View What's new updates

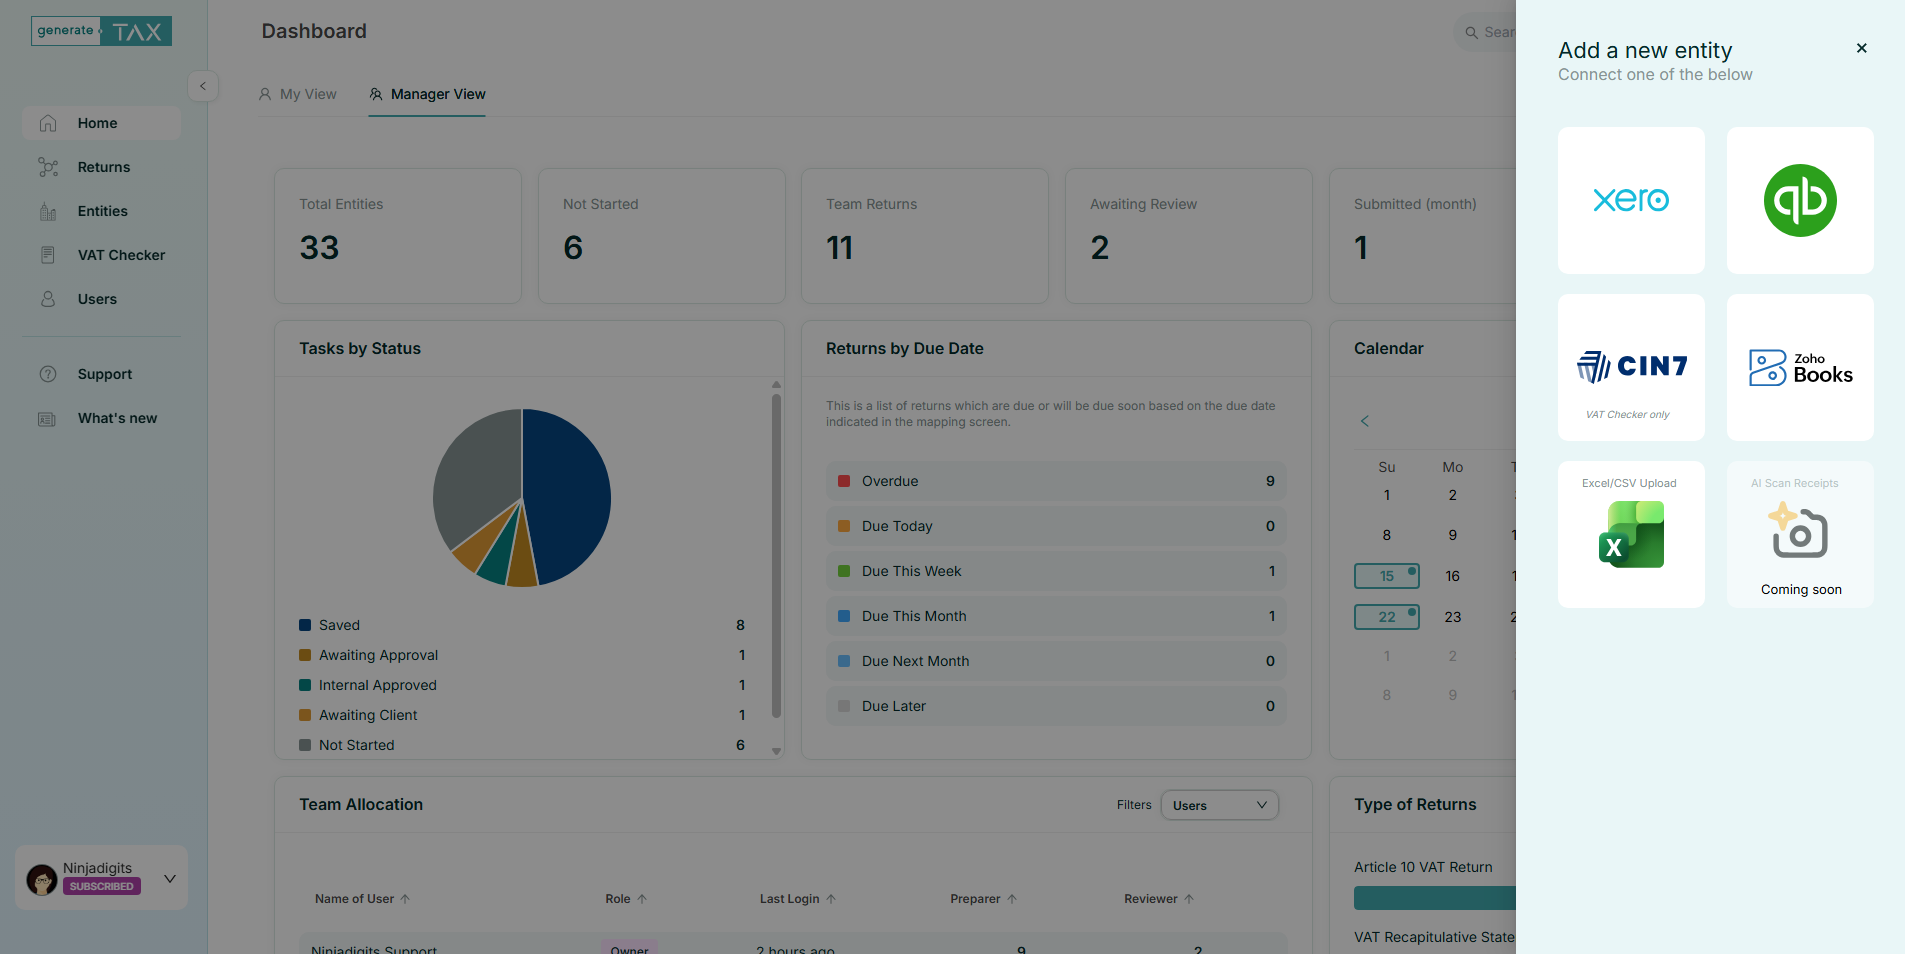[117, 418]
